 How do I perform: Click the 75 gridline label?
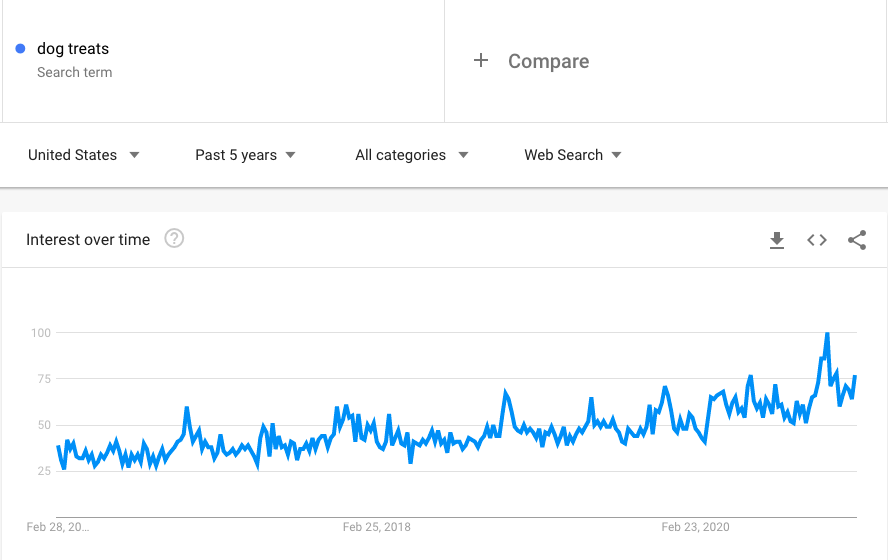(x=42, y=379)
